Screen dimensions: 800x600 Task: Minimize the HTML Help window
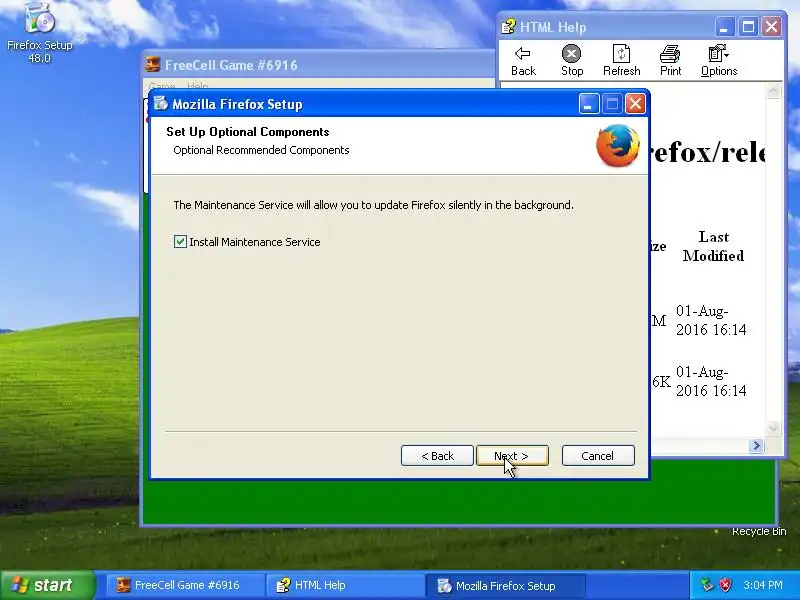point(724,27)
